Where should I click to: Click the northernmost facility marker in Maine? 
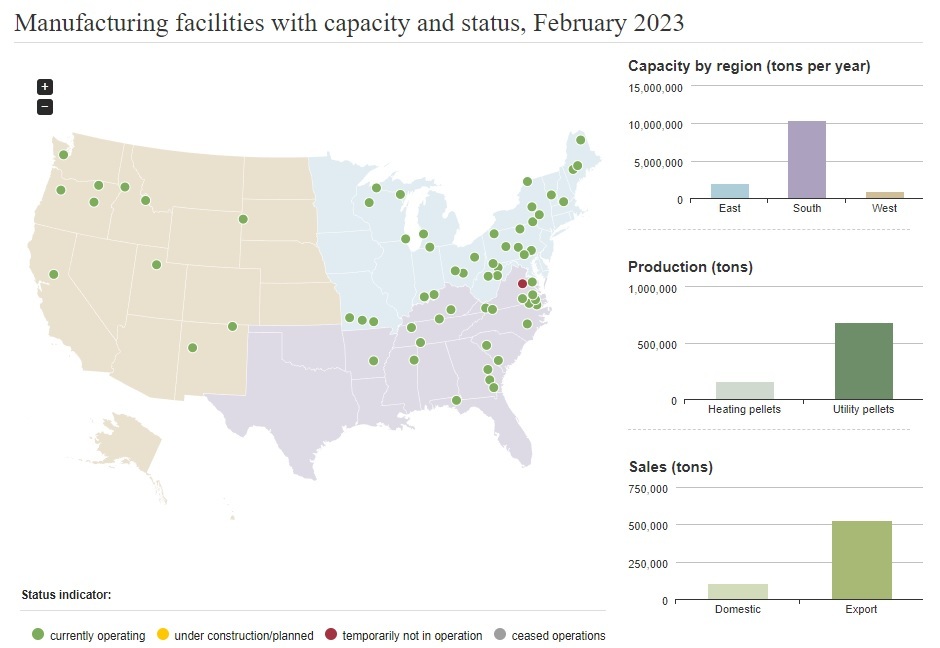point(580,140)
